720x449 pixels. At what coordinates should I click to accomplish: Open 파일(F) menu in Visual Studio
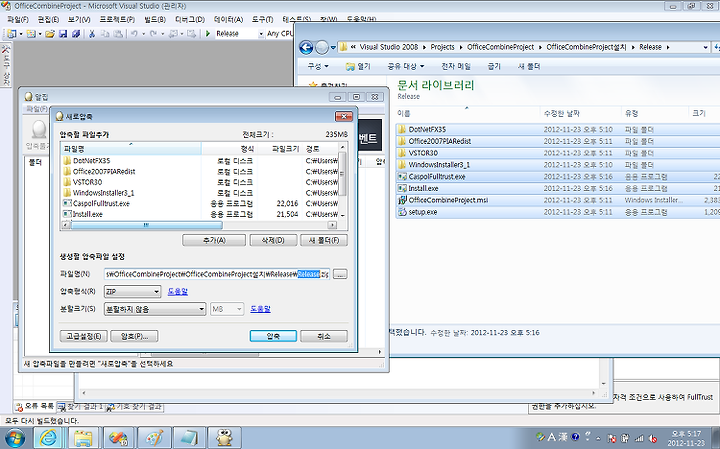[x=18, y=19]
